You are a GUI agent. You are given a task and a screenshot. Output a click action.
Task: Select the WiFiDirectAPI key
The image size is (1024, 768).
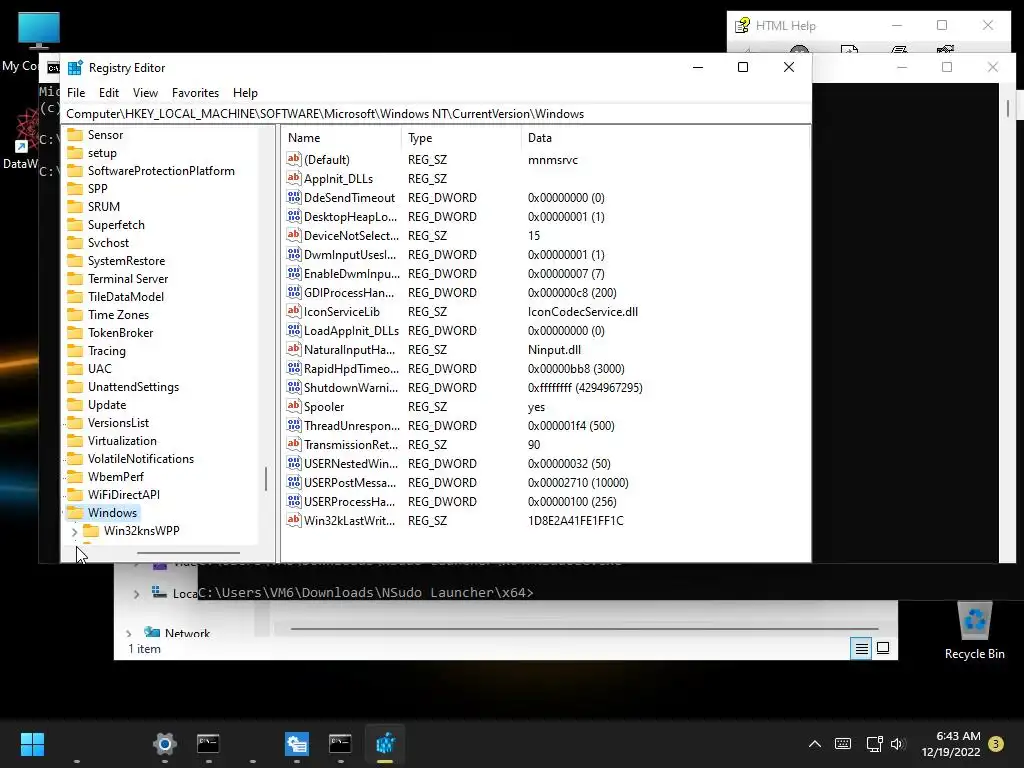coord(123,494)
